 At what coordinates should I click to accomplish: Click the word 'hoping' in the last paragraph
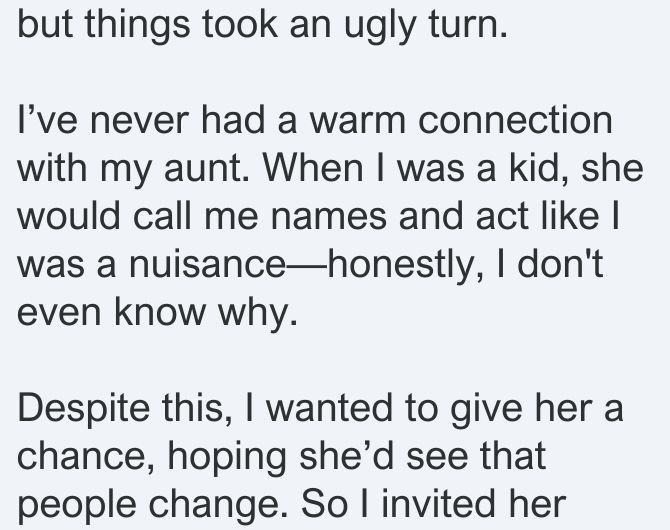coord(227,458)
